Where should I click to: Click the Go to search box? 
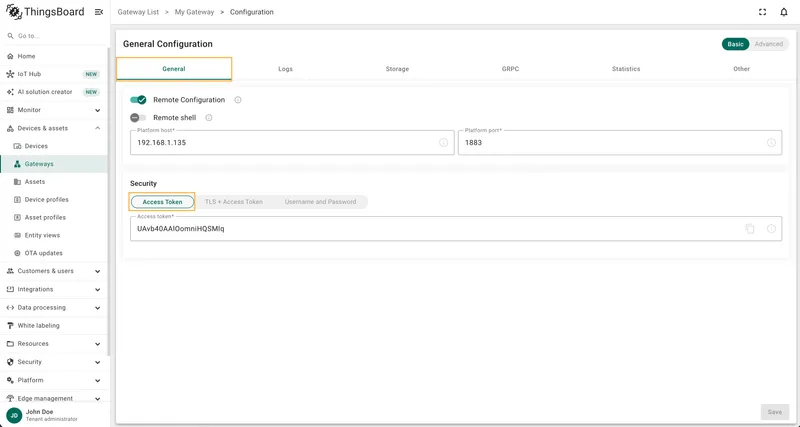(x=54, y=36)
